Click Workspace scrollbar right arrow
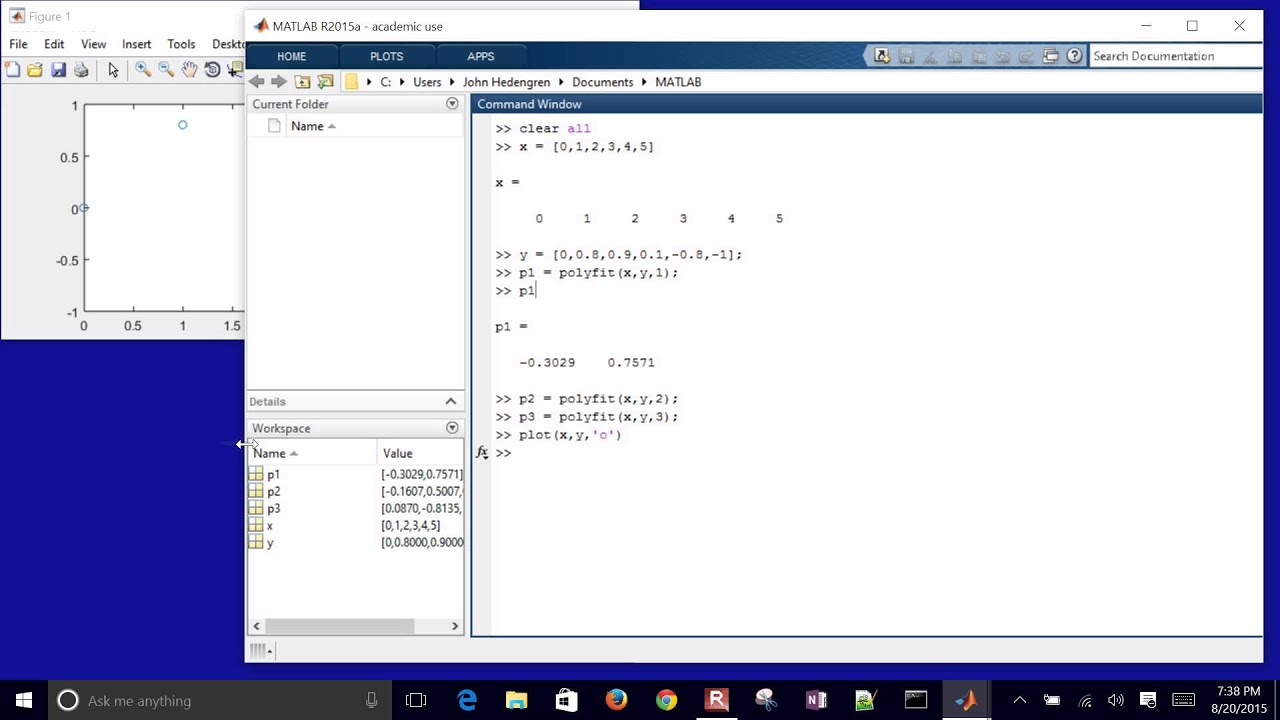This screenshot has width=1280, height=720. [x=455, y=626]
